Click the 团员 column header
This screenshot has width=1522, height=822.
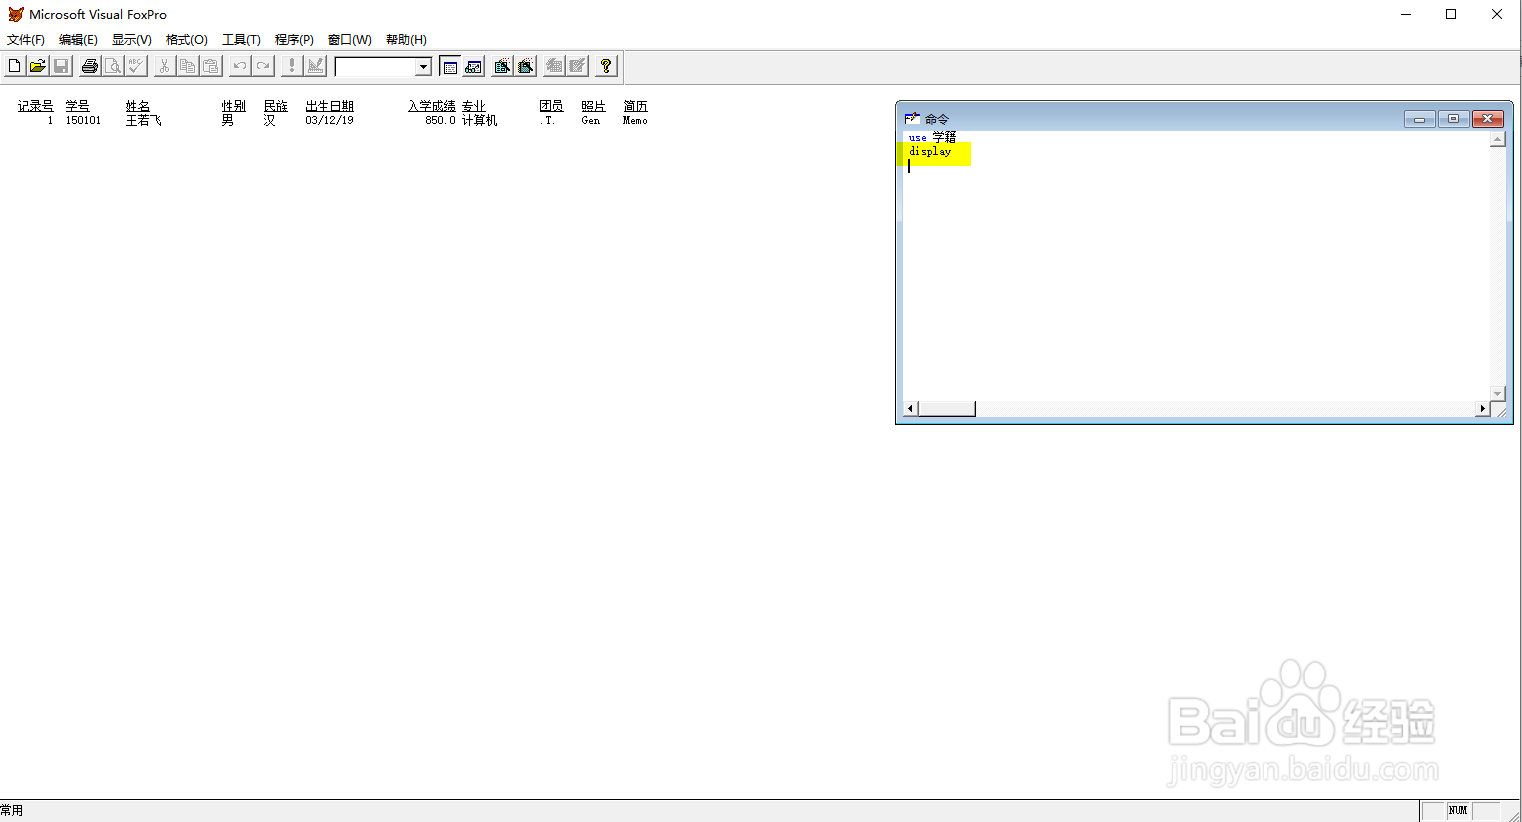pos(551,106)
